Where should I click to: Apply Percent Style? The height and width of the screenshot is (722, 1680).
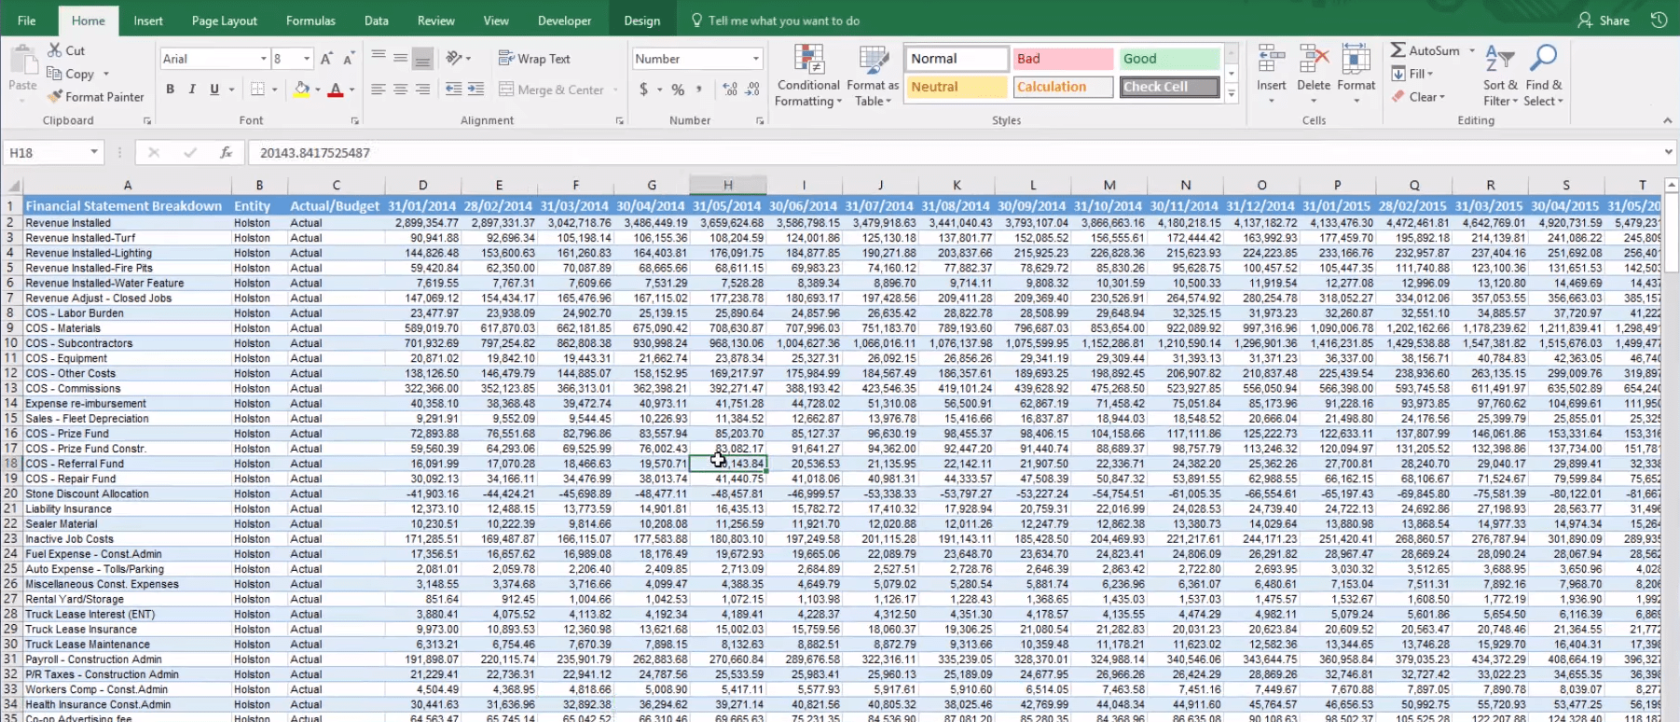678,89
